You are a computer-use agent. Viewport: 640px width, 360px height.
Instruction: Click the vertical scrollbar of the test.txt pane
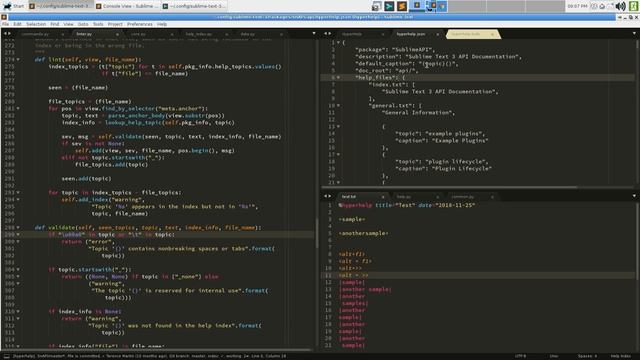point(636,241)
